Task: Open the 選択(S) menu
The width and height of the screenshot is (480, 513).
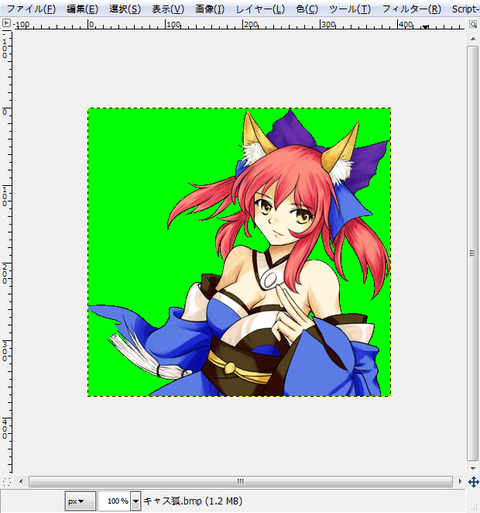Action: (x=125, y=9)
